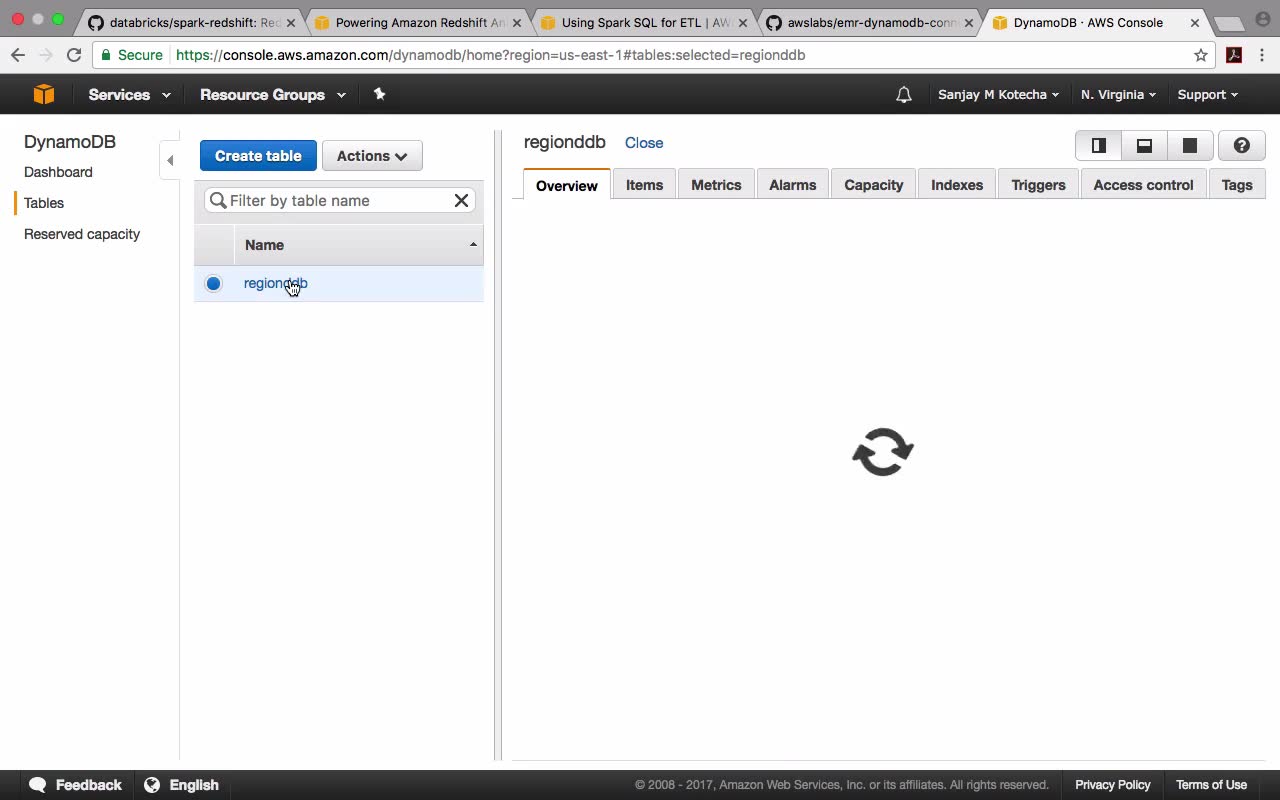Switch to the Overview tab
1280x800 pixels.
[x=567, y=185]
